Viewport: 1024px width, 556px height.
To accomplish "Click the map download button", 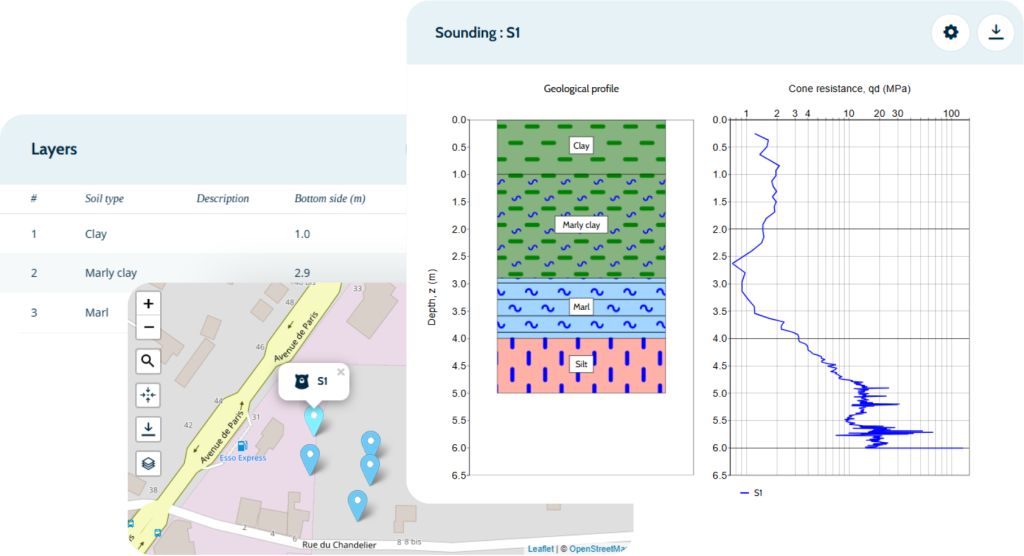I will point(149,429).
